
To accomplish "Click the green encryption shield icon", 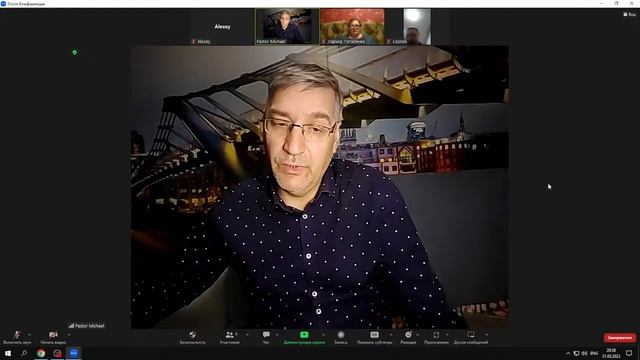I will (74, 52).
